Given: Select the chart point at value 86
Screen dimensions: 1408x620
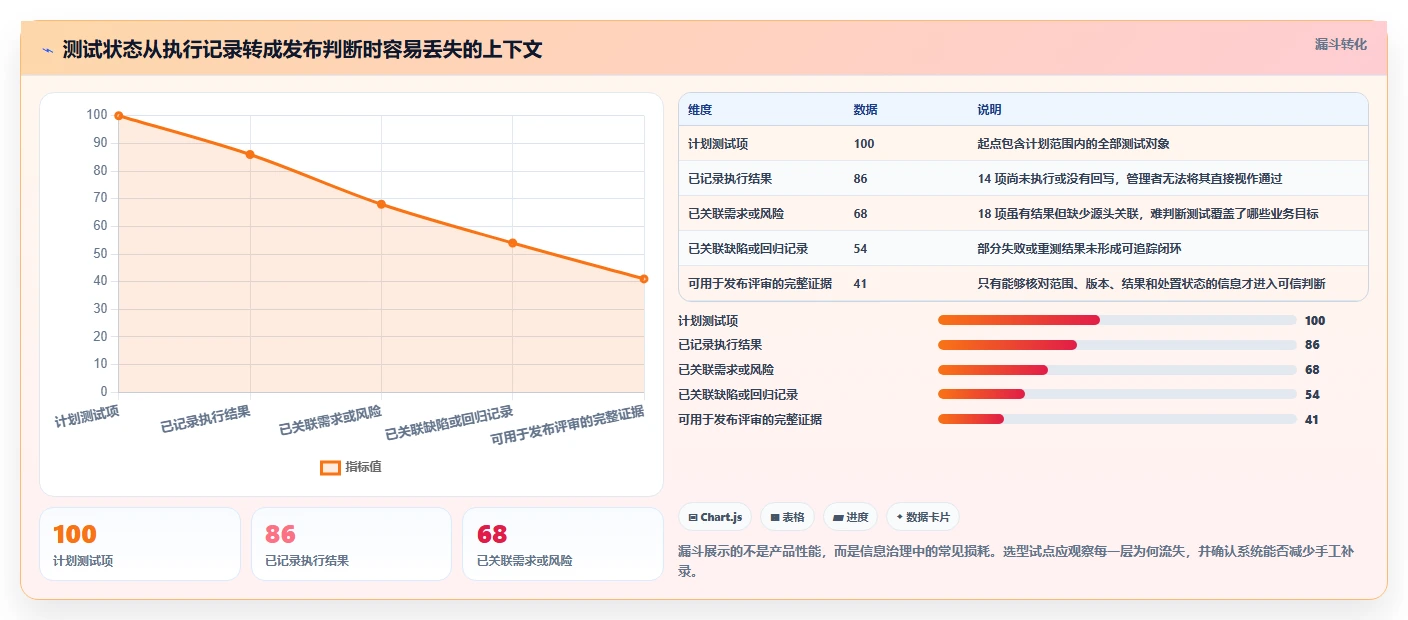Looking at the screenshot, I should [250, 154].
